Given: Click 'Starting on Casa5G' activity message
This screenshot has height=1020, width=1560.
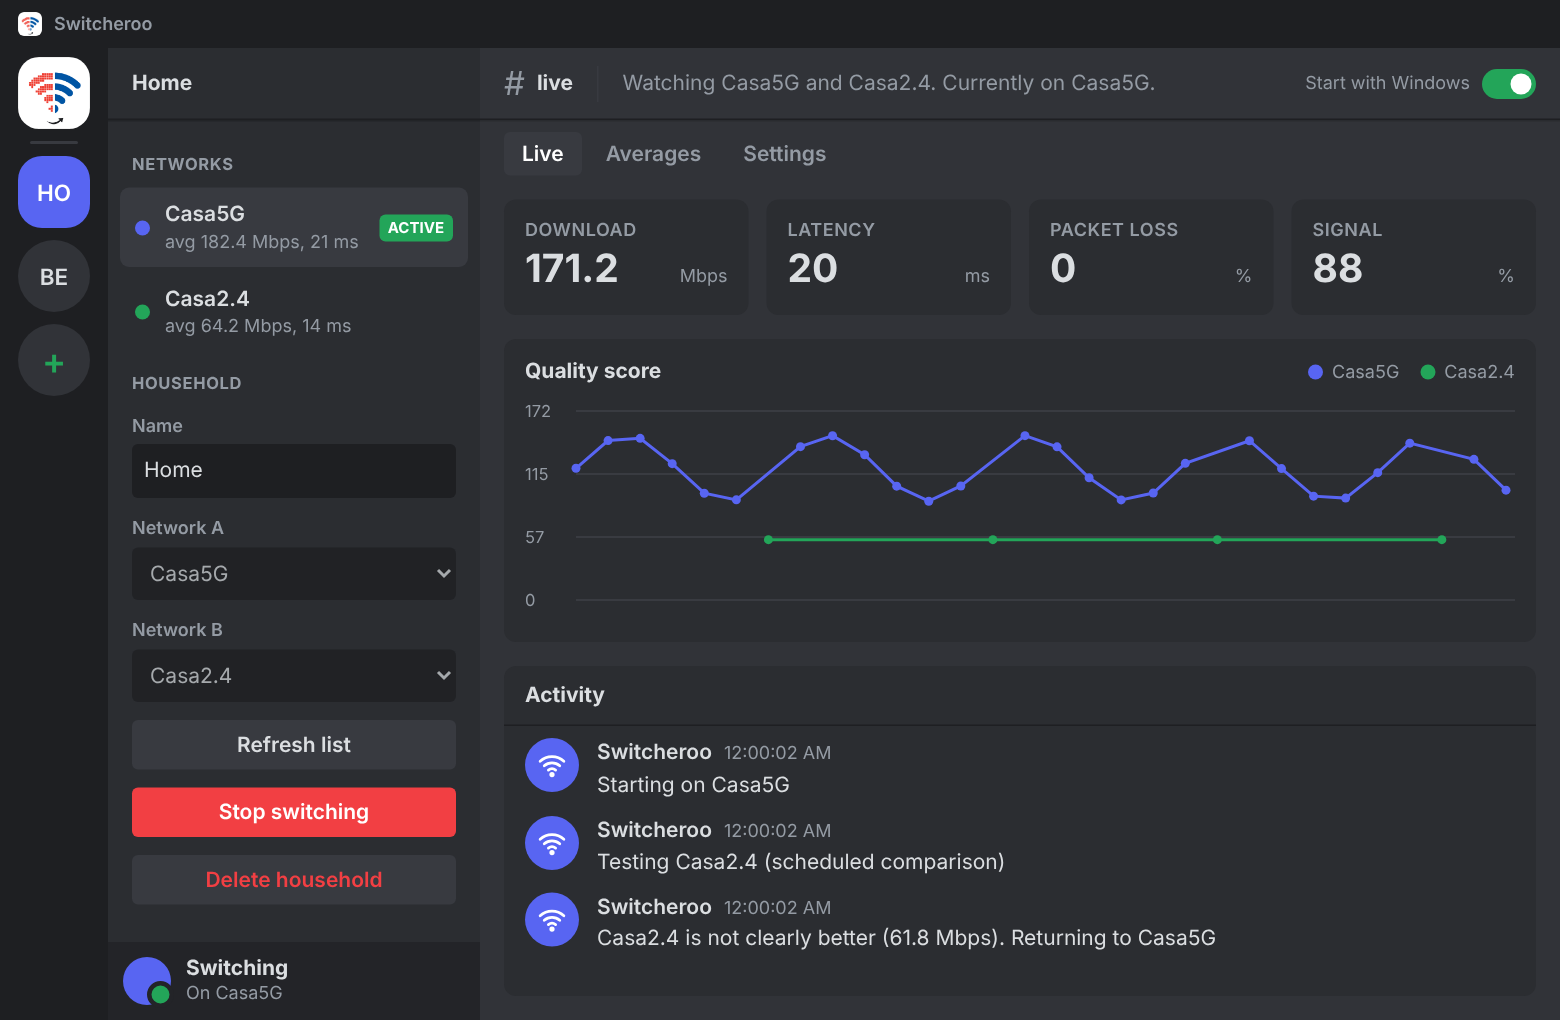Looking at the screenshot, I should click(x=693, y=785).
